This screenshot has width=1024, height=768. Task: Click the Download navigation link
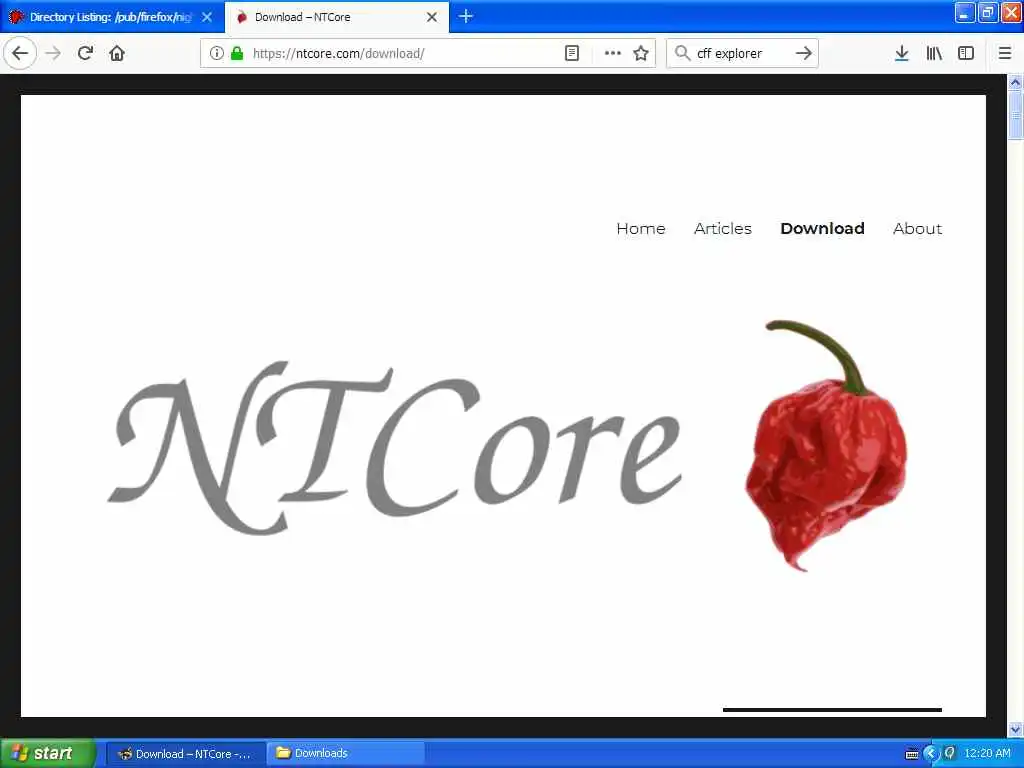822,229
